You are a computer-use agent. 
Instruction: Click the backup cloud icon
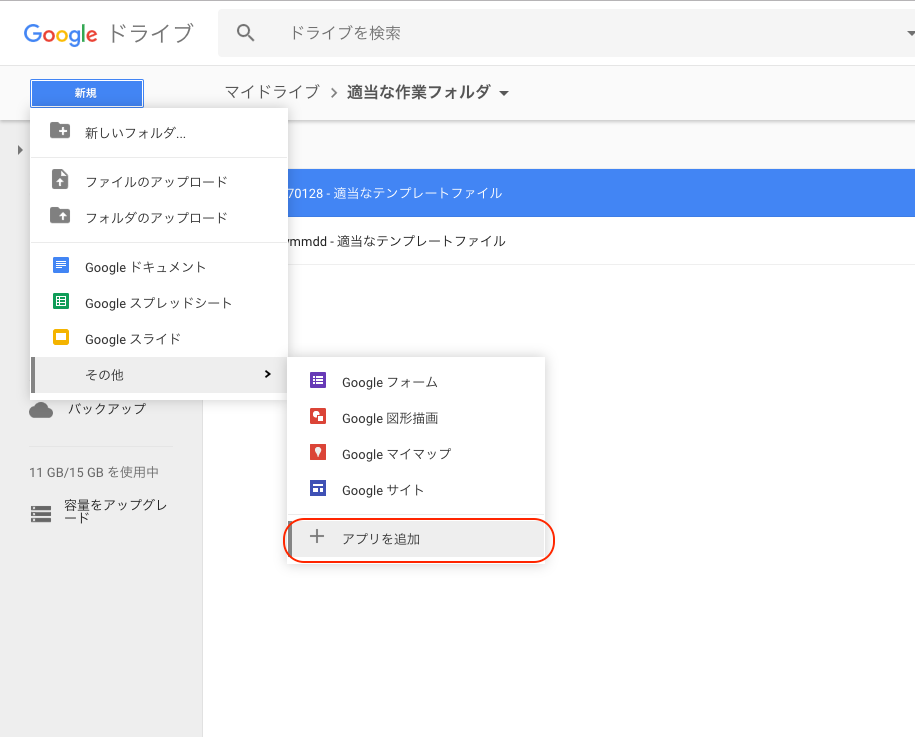(41, 410)
